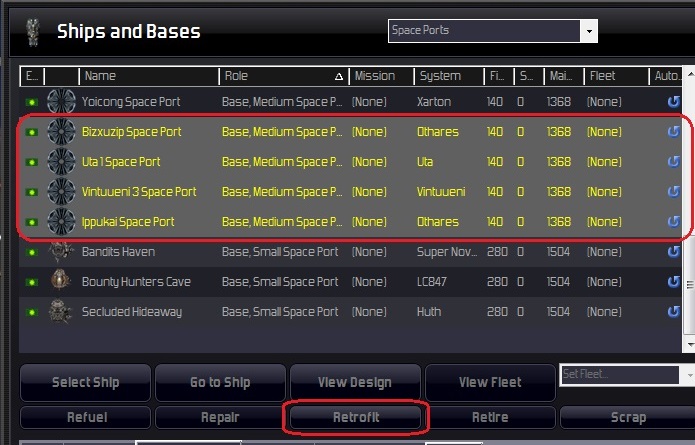Retrofit the selected space ports
Image resolution: width=695 pixels, height=445 pixels.
tap(355, 418)
